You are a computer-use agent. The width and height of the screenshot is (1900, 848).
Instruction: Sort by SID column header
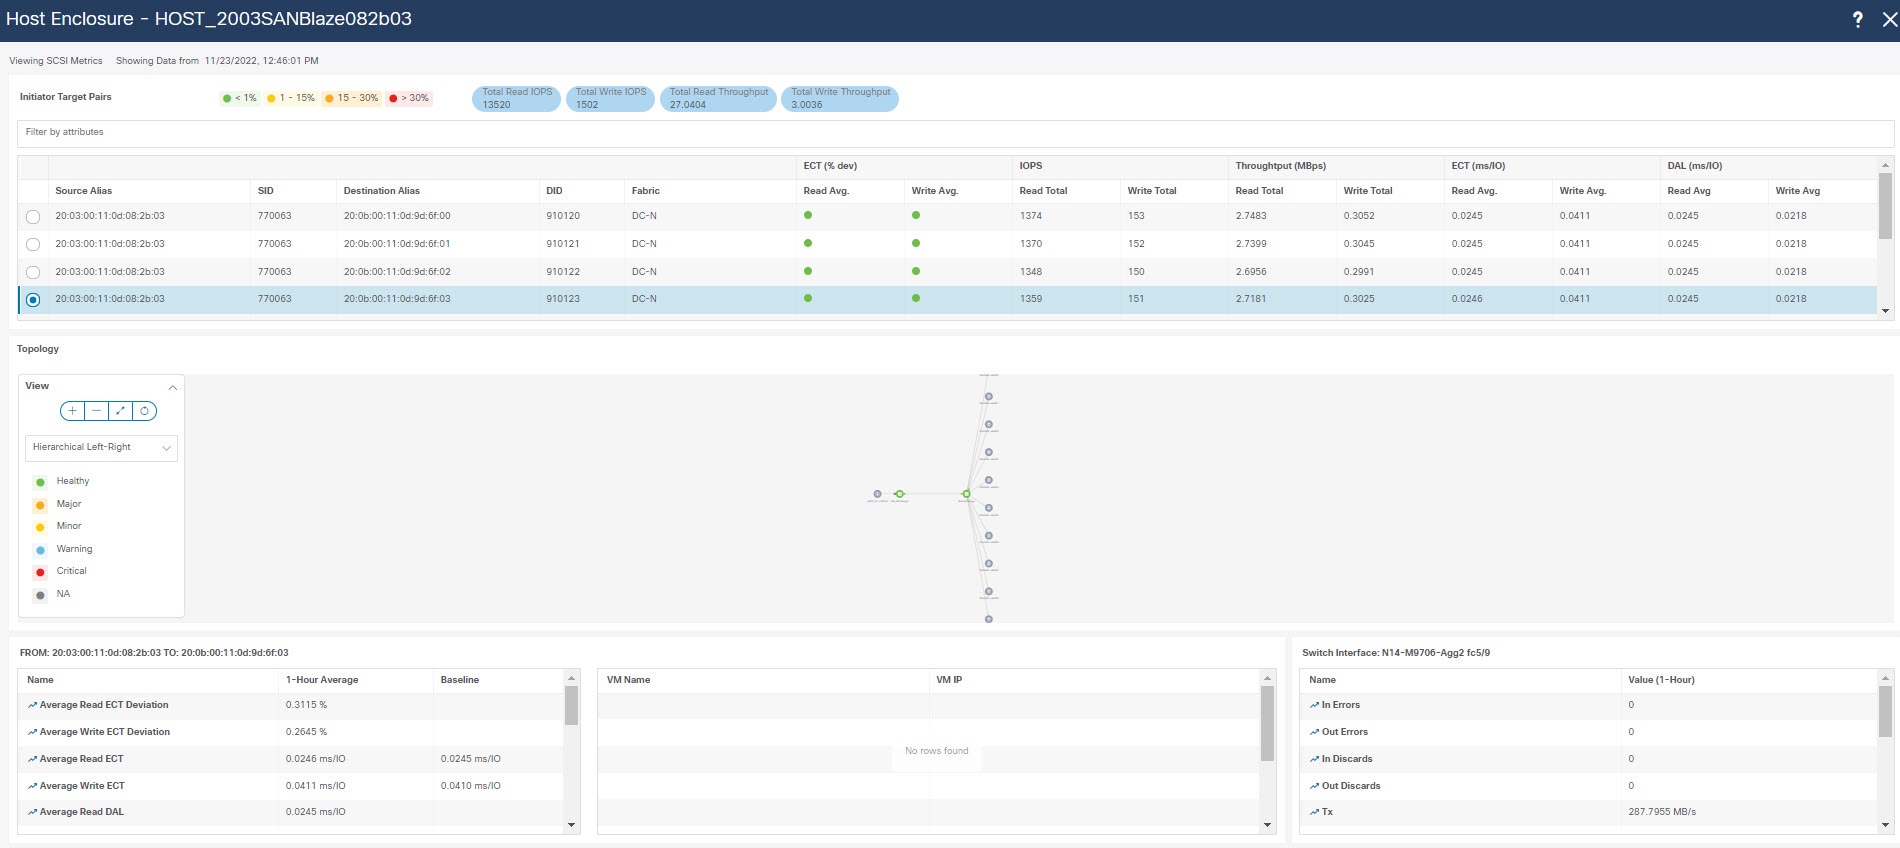click(266, 191)
